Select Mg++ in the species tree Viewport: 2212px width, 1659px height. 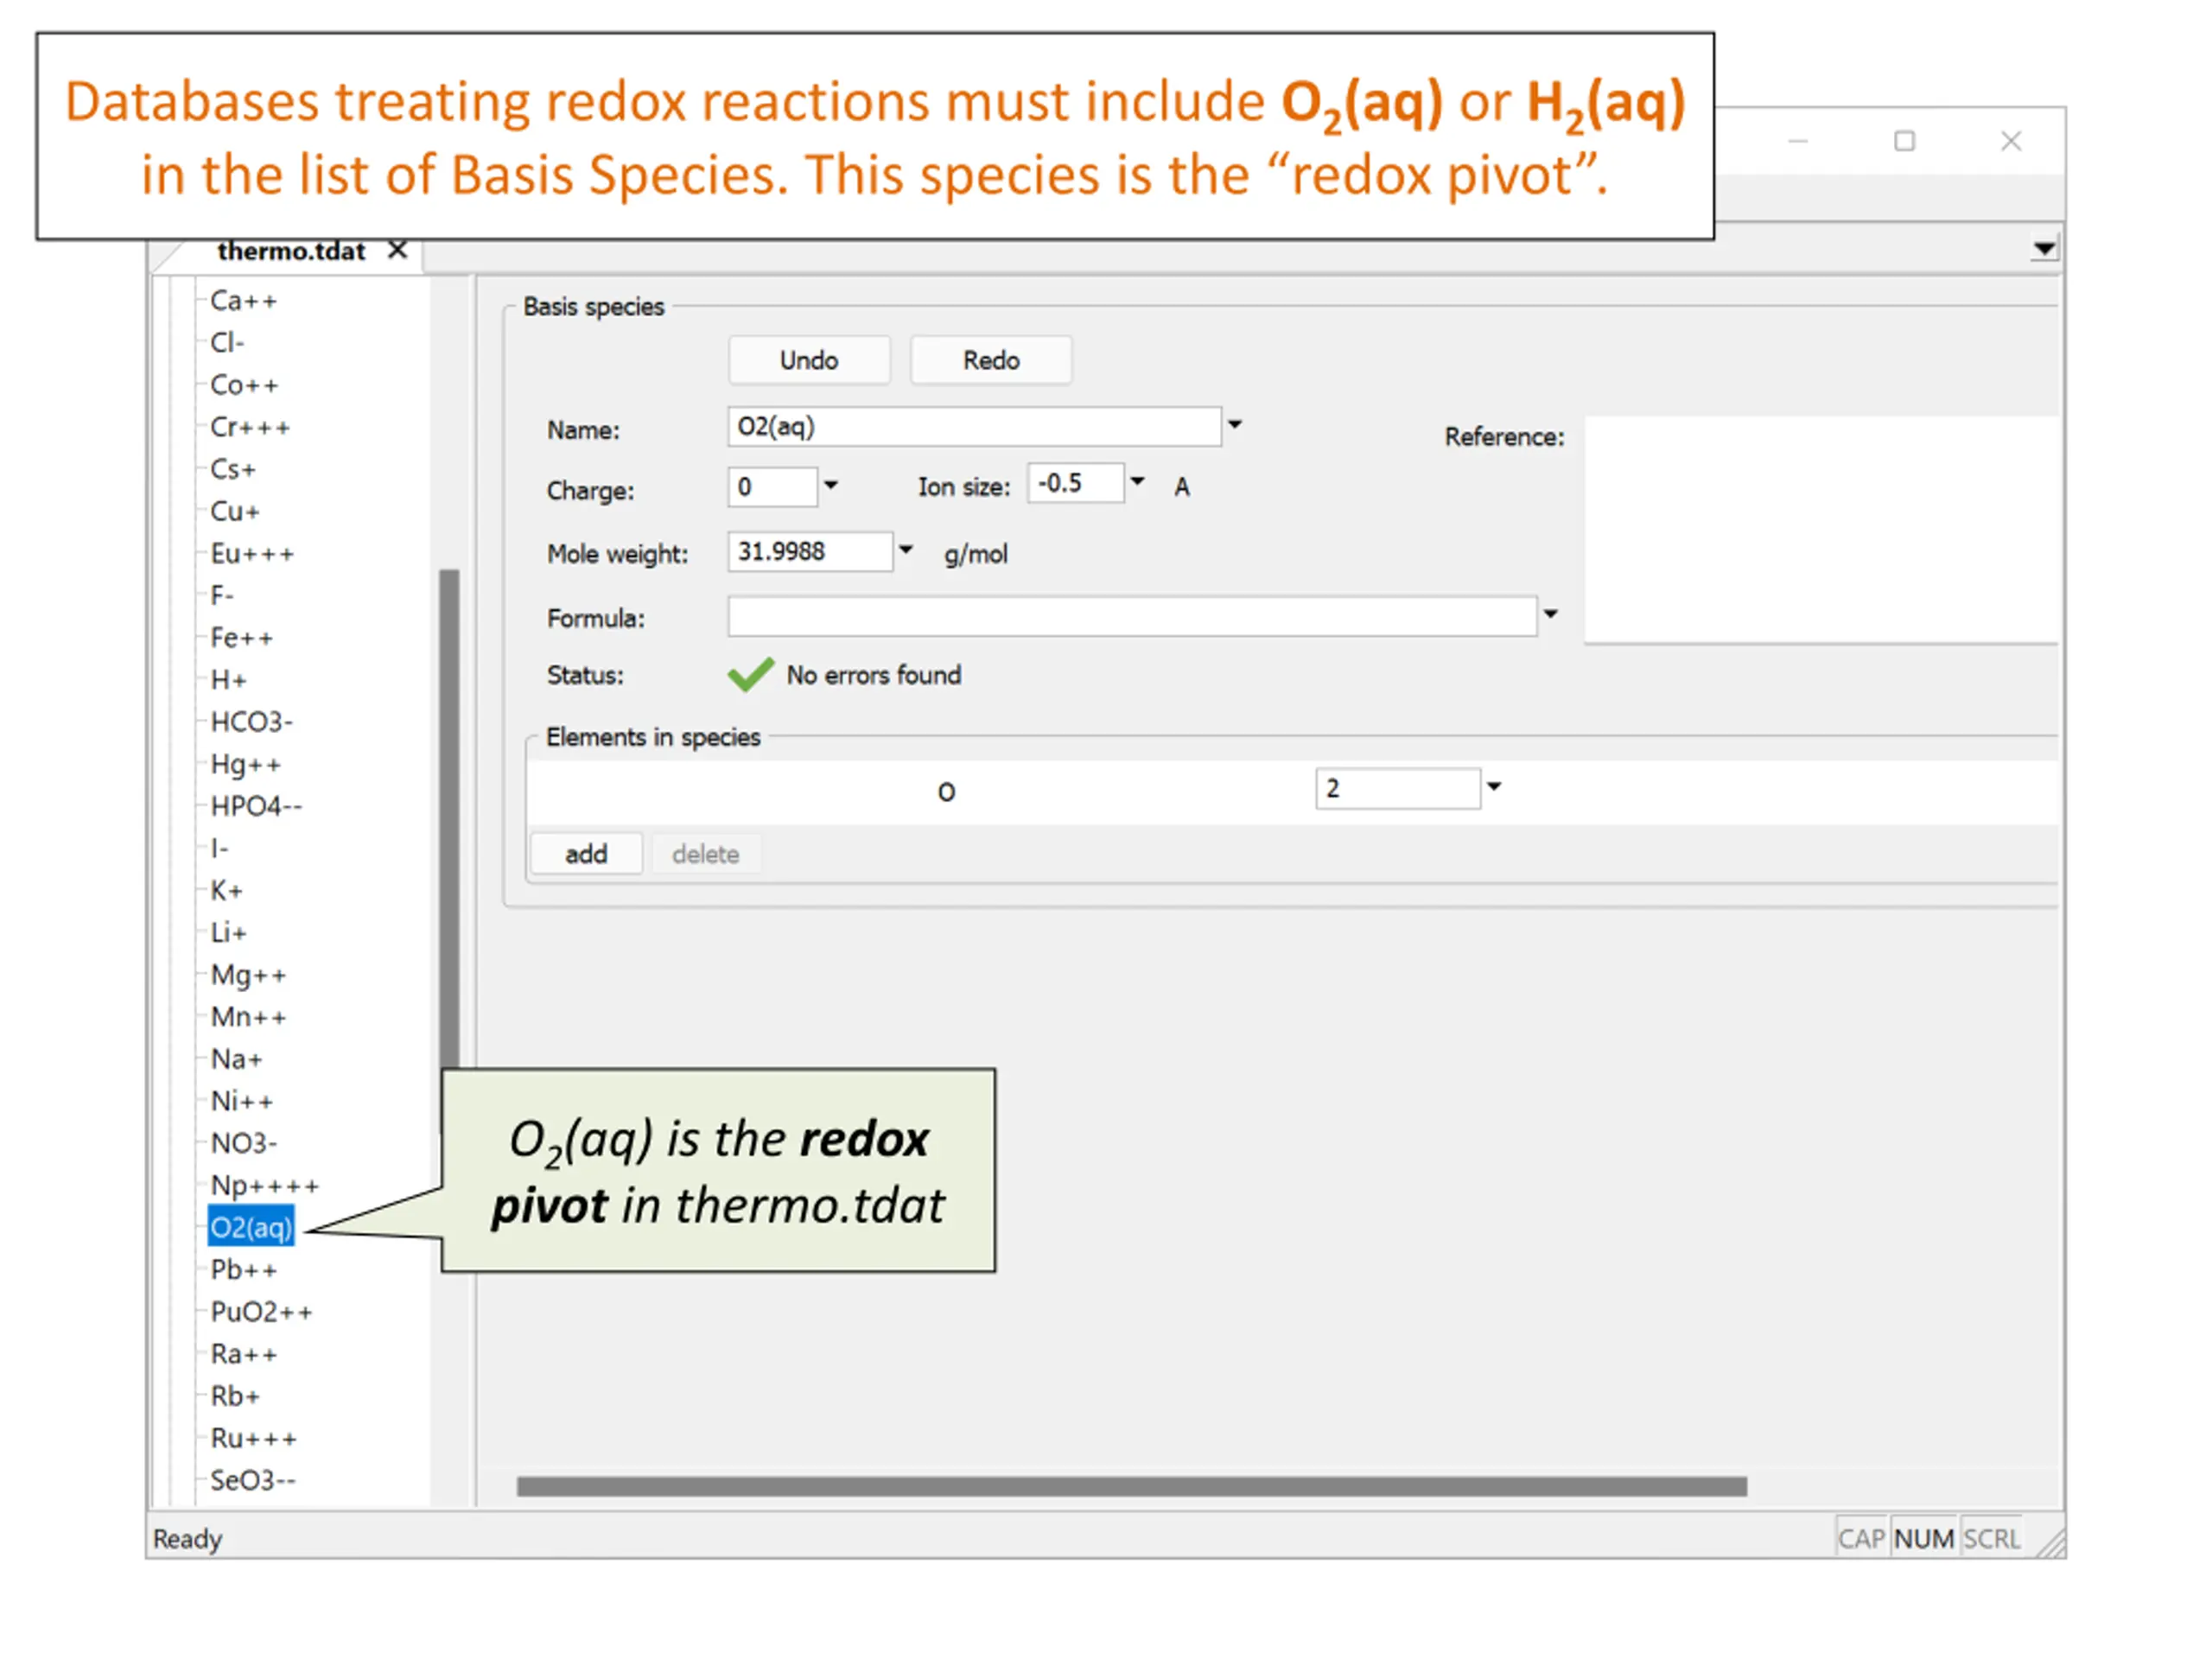[x=248, y=975]
